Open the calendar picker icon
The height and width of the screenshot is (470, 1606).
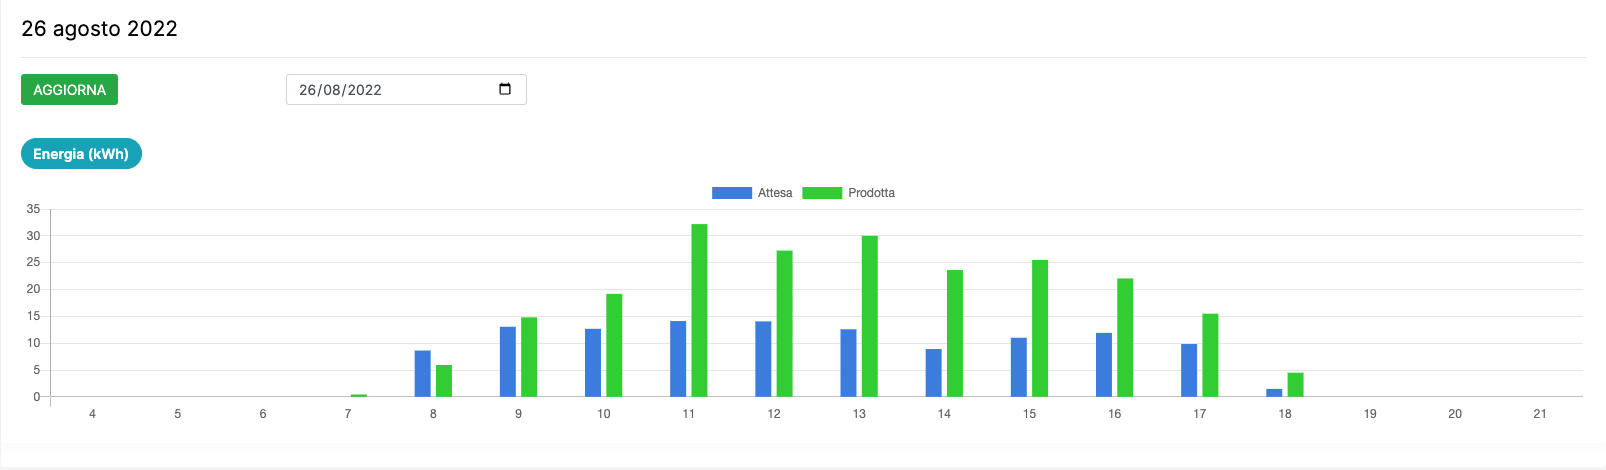pos(505,89)
